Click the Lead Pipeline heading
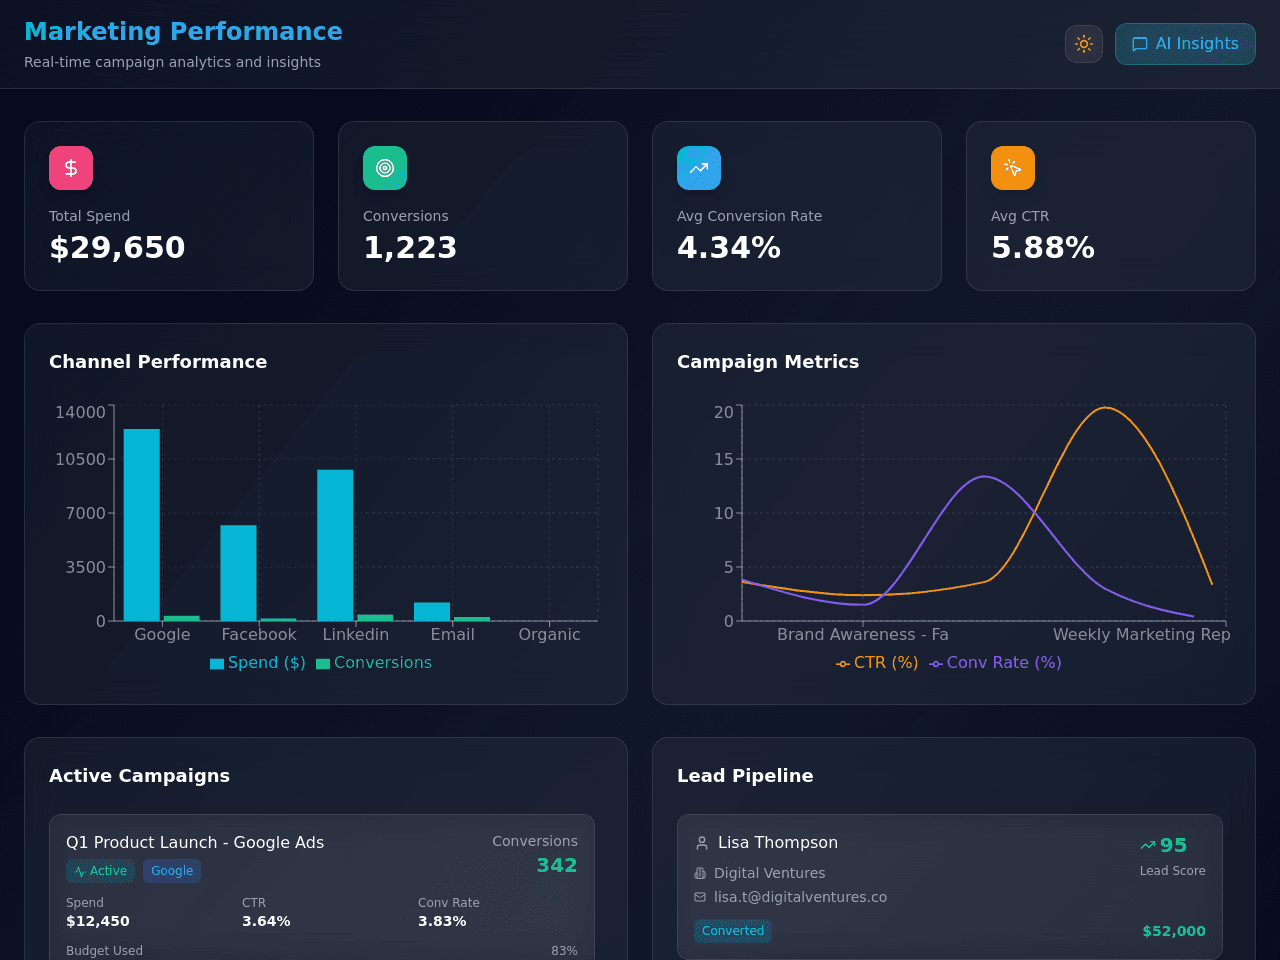 coord(745,776)
